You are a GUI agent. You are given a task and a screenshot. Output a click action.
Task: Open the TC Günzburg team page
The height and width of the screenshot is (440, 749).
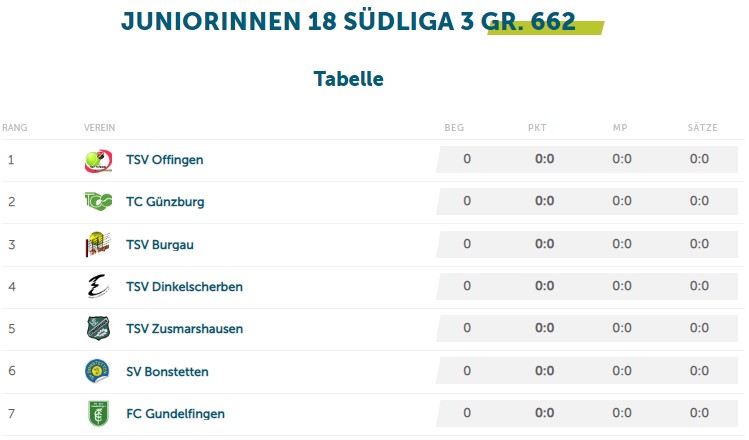(165, 202)
